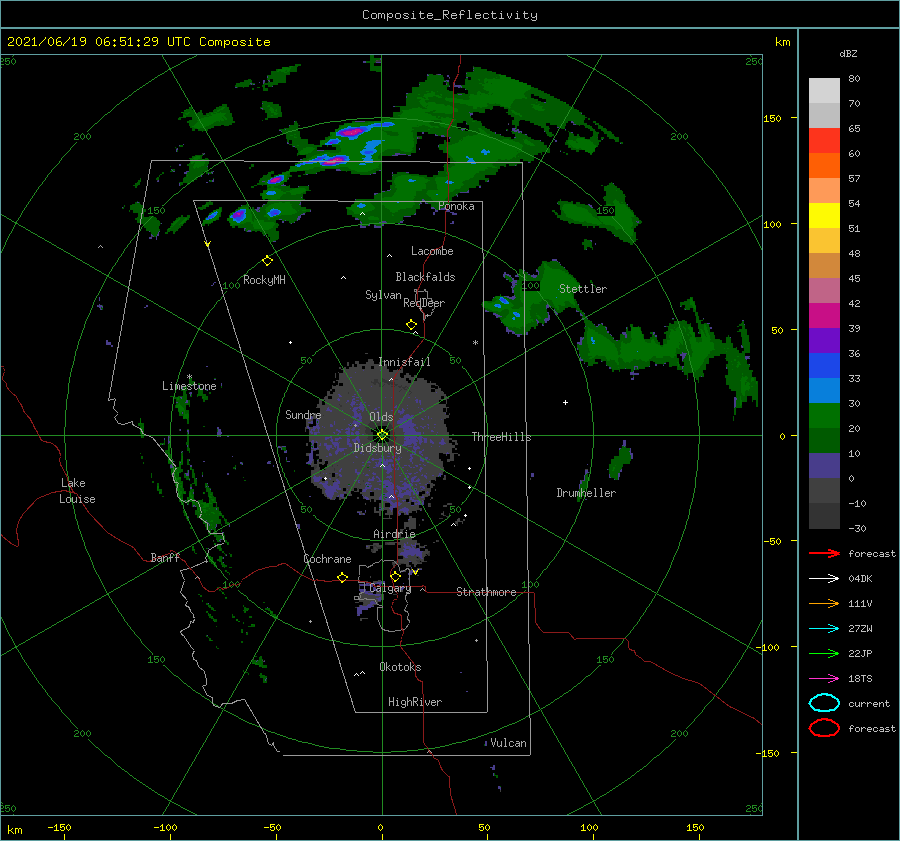The width and height of the screenshot is (900, 841).
Task: Select the yellow diamond marker below Cochrane
Action: click(342, 578)
